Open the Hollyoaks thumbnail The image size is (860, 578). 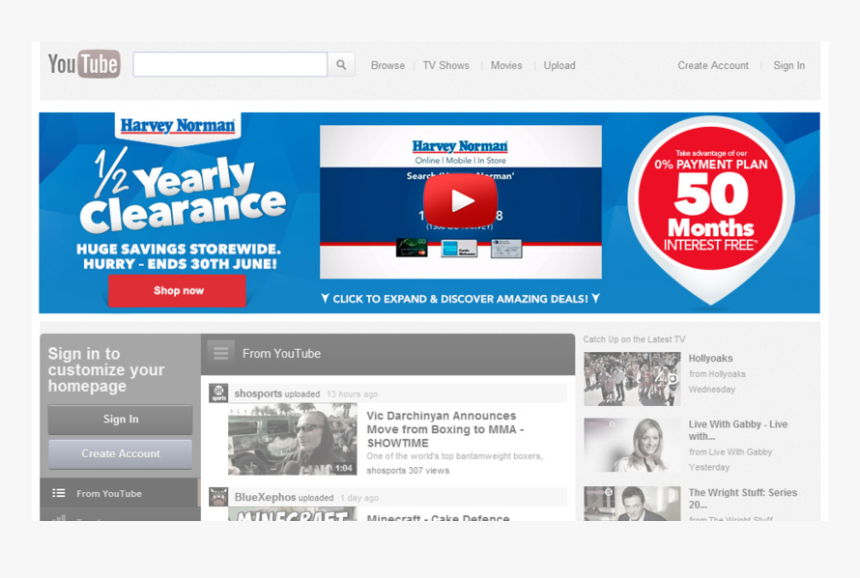coord(632,379)
